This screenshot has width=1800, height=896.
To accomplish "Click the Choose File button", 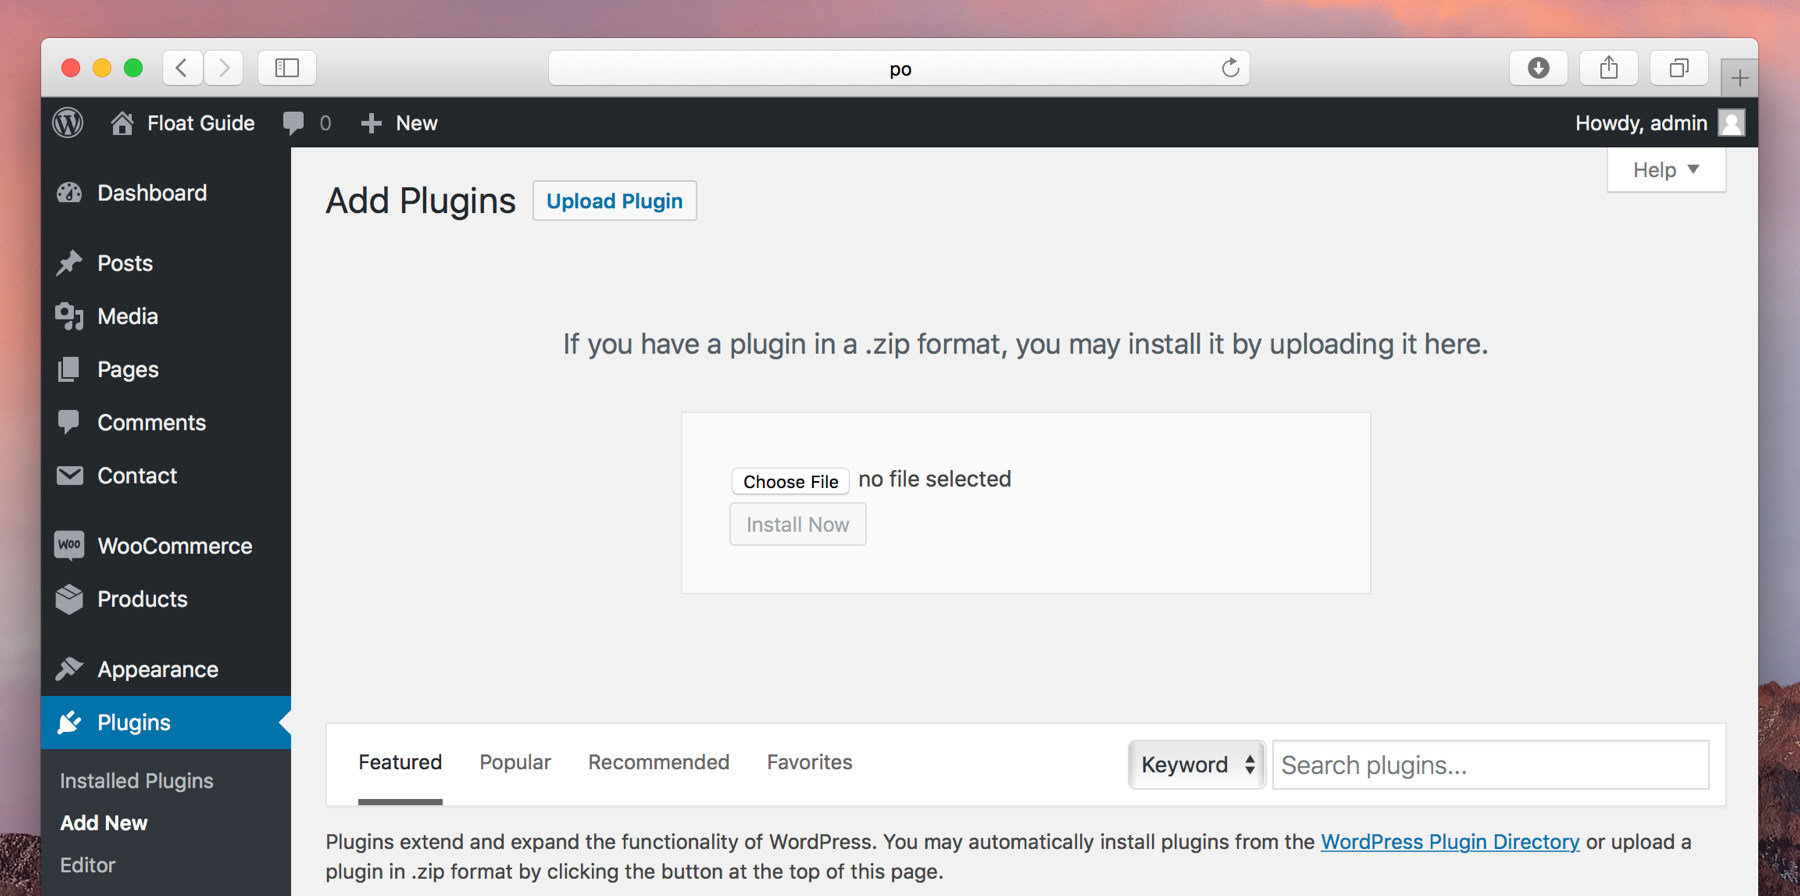I will (790, 481).
